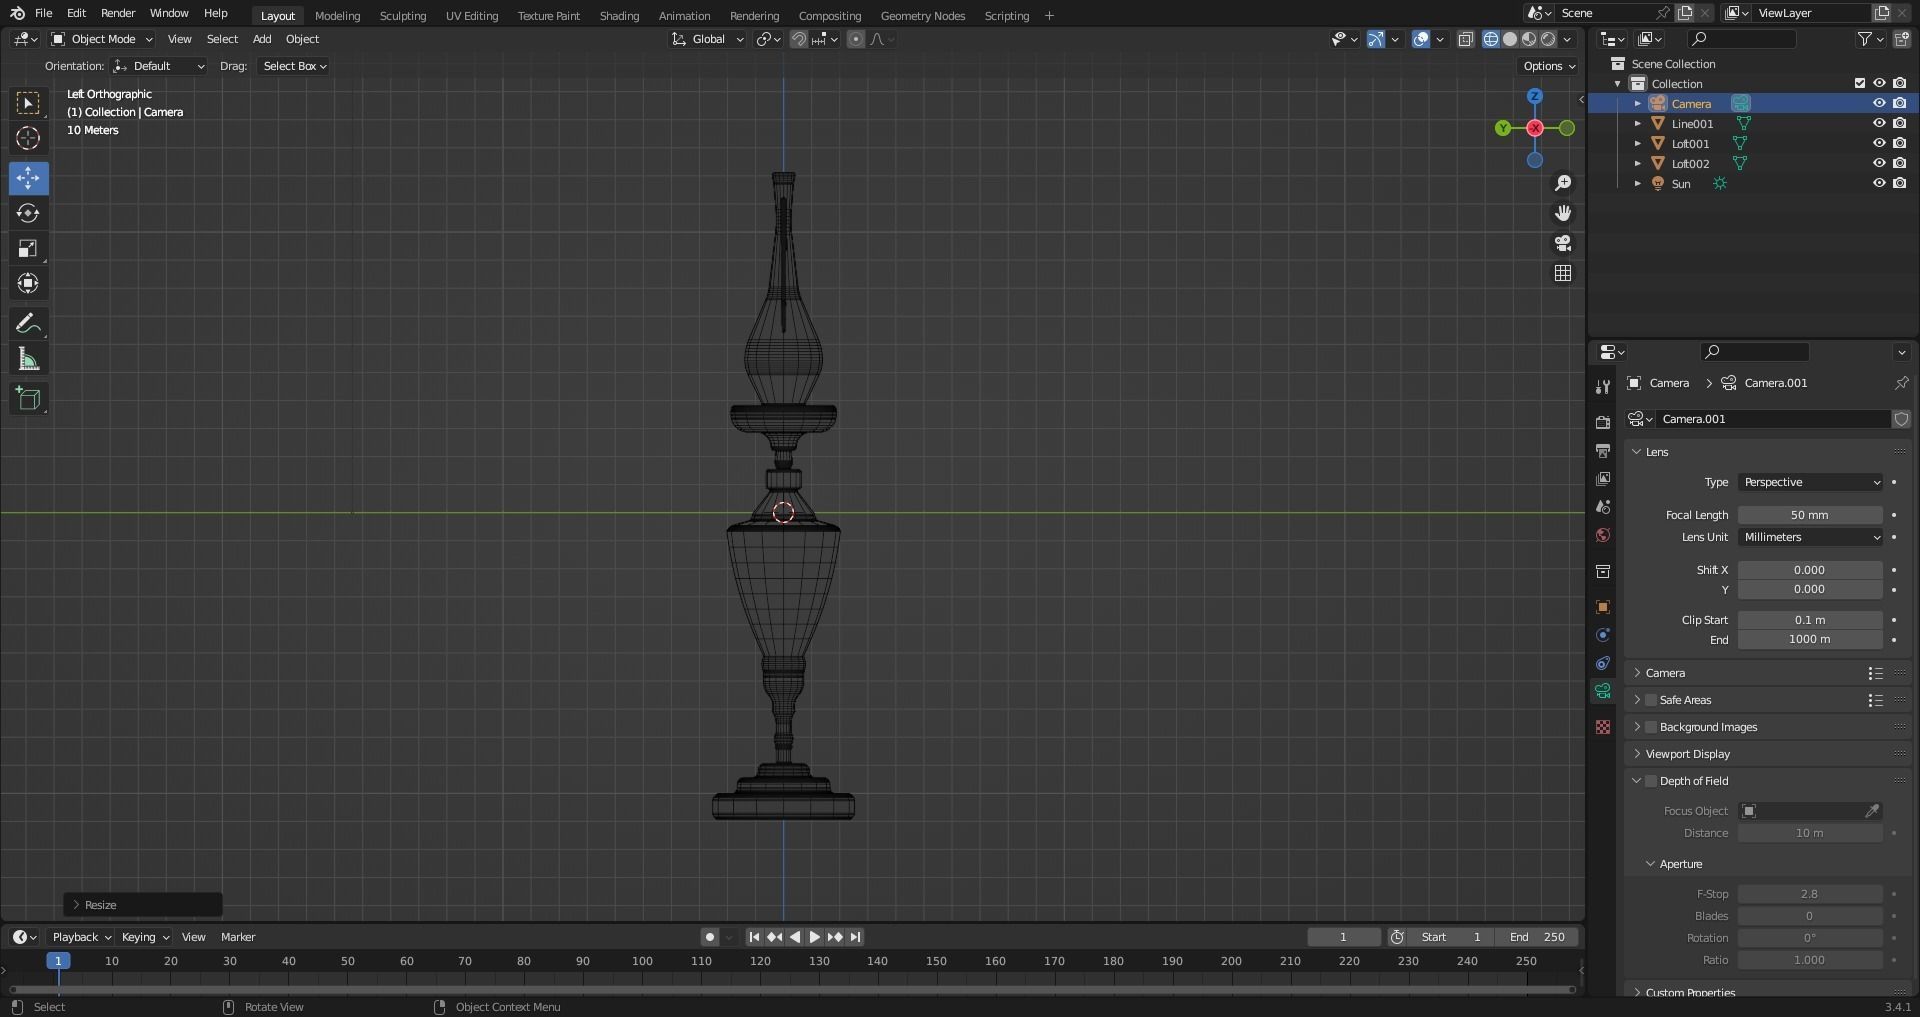Viewport: 1920px width, 1017px height.
Task: Open the Options button in viewport
Action: point(1549,66)
